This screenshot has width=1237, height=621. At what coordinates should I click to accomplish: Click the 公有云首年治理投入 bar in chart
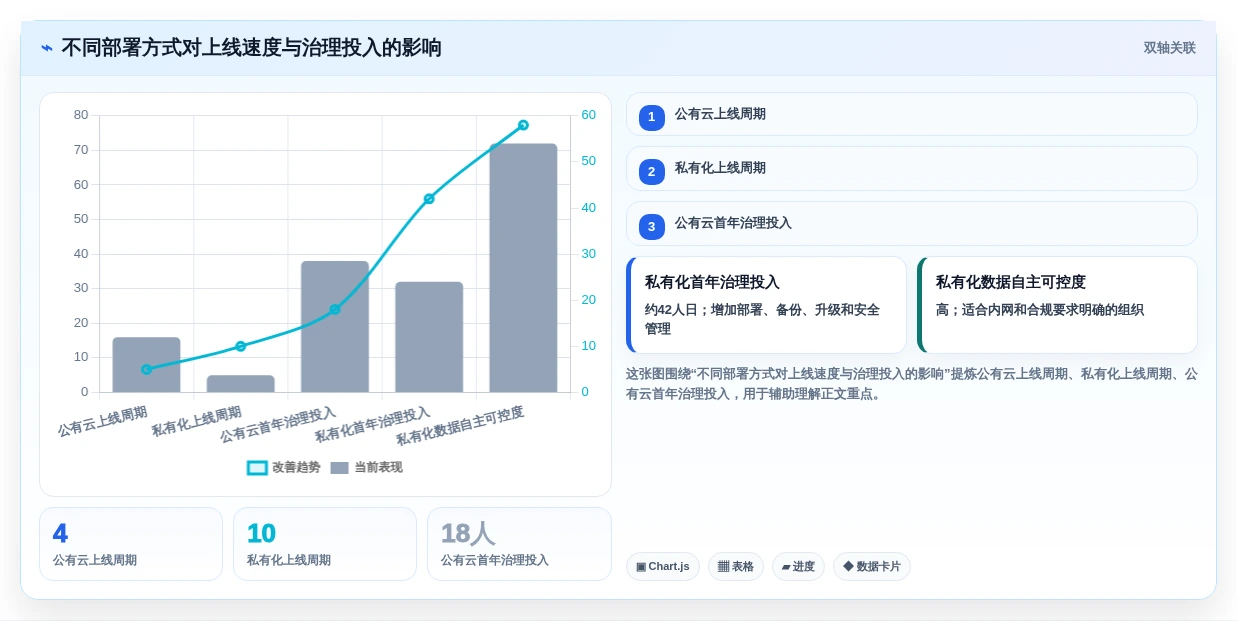coord(335,326)
